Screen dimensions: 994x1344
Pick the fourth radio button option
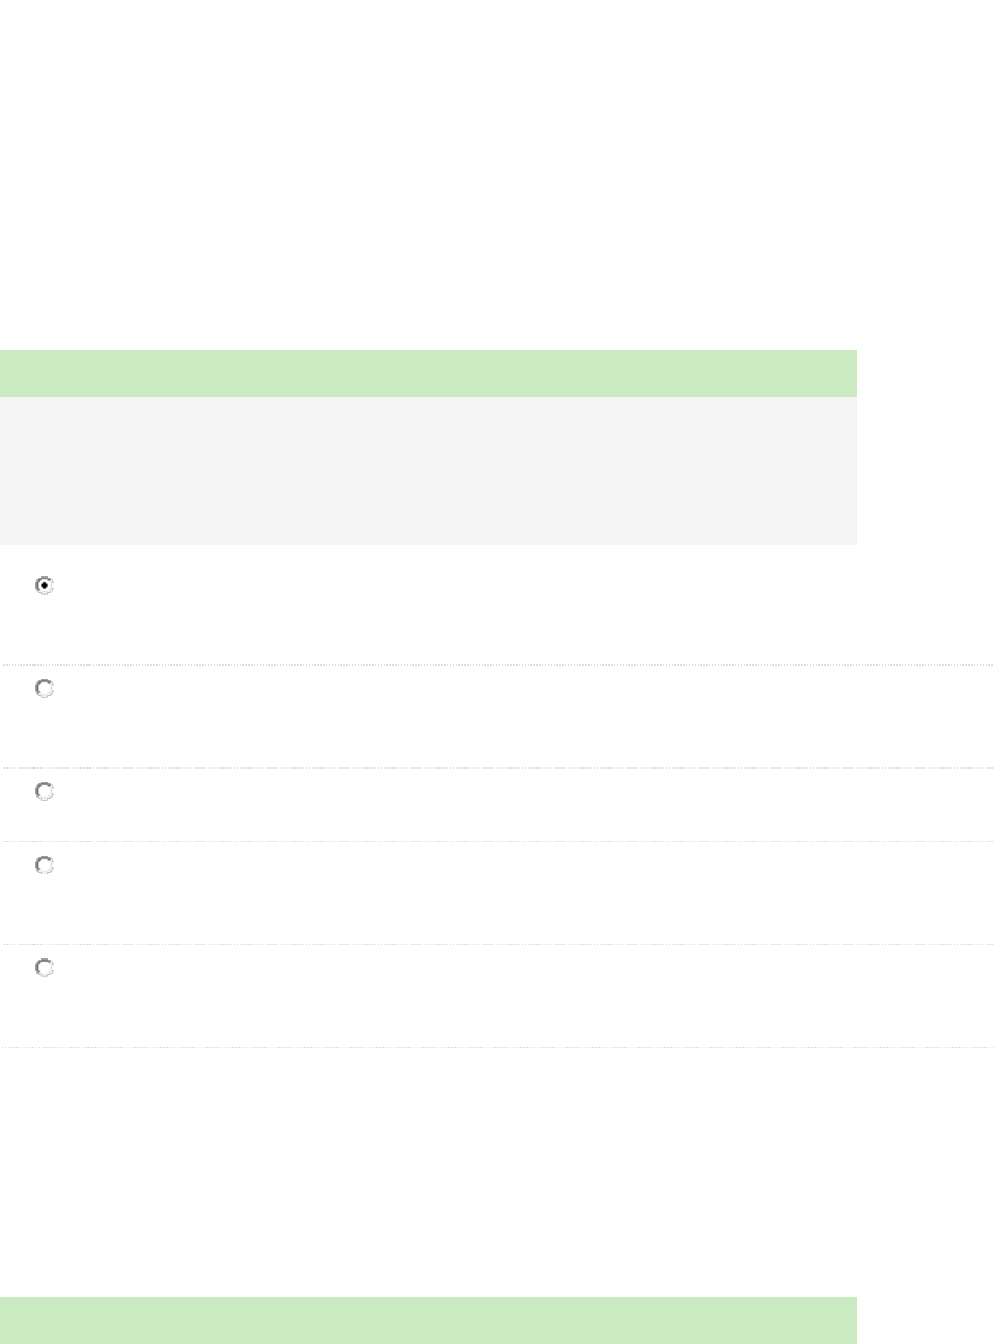(44, 866)
